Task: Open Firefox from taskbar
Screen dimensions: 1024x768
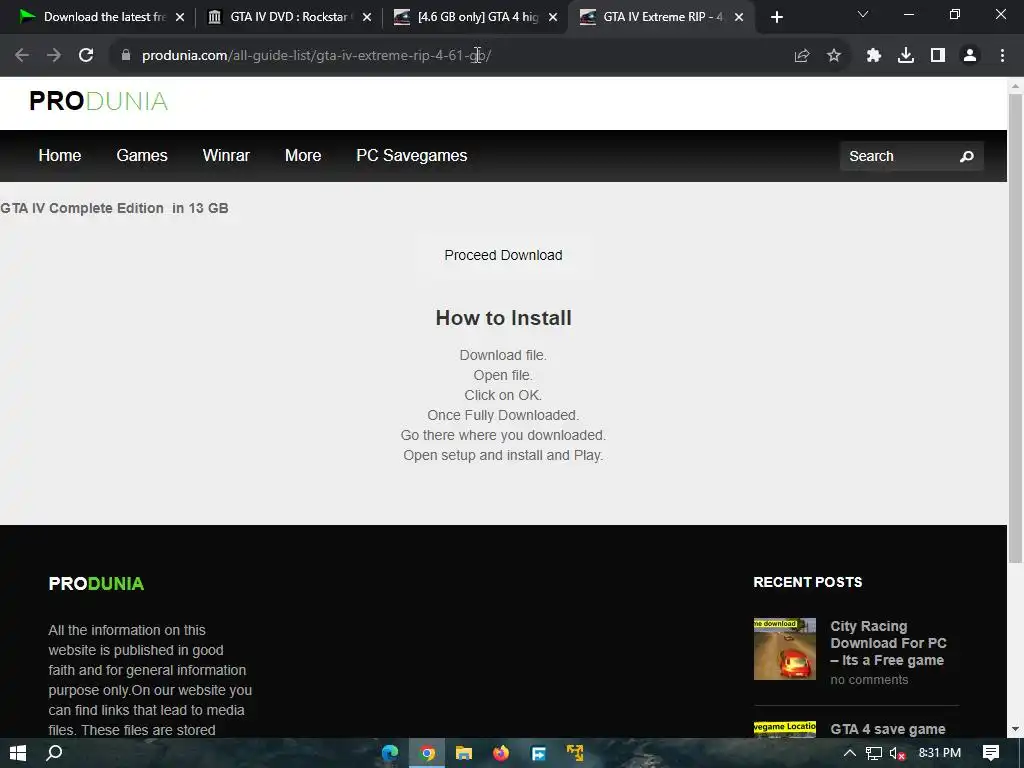Action: tap(501, 754)
